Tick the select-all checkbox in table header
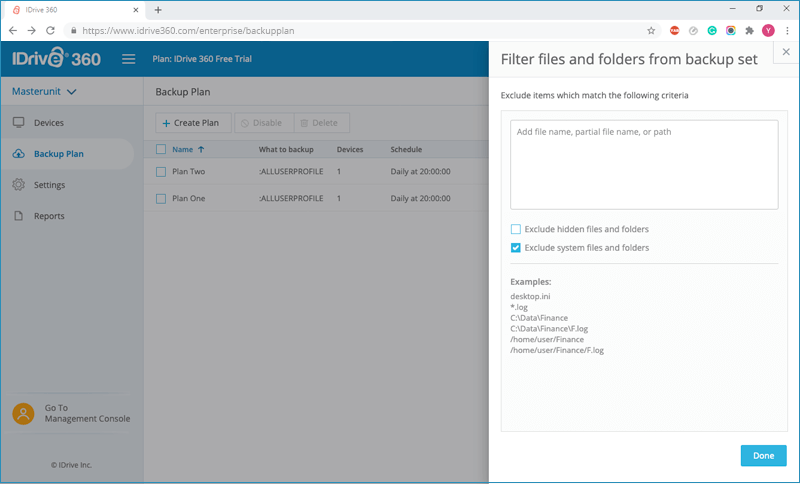 tap(161, 149)
